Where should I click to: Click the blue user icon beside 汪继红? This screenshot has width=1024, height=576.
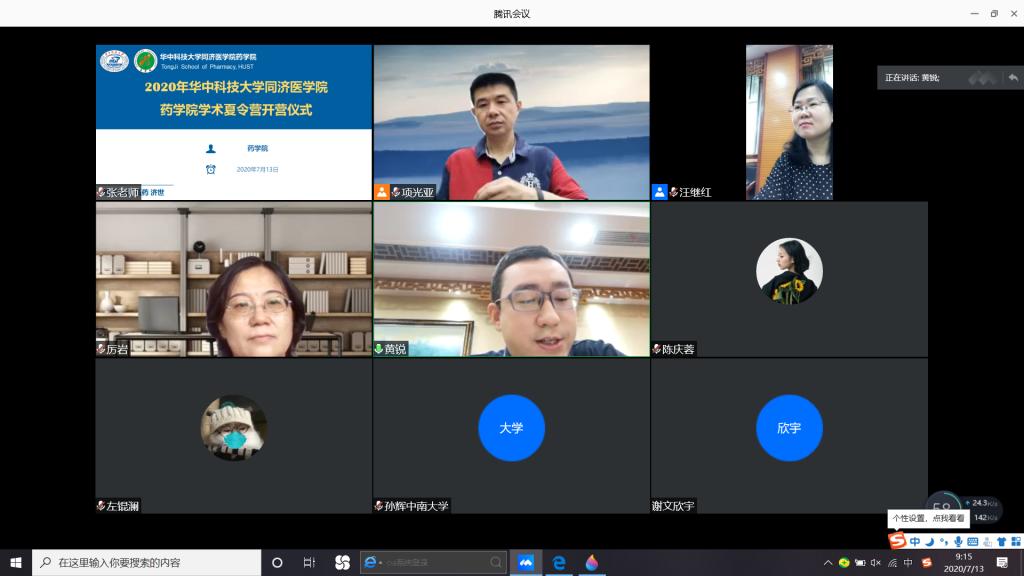tap(660, 192)
